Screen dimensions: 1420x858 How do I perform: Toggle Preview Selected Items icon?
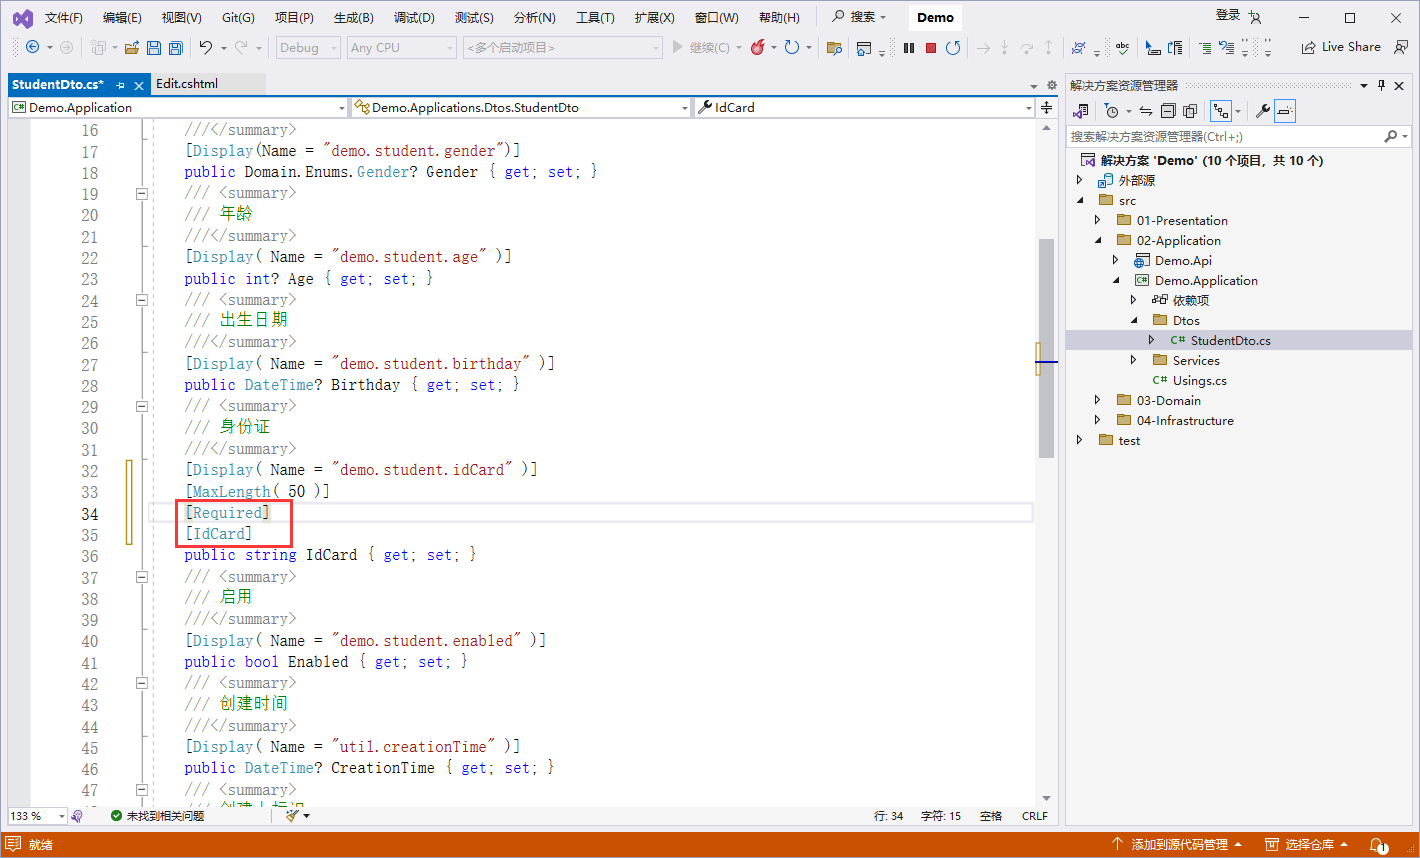1285,111
